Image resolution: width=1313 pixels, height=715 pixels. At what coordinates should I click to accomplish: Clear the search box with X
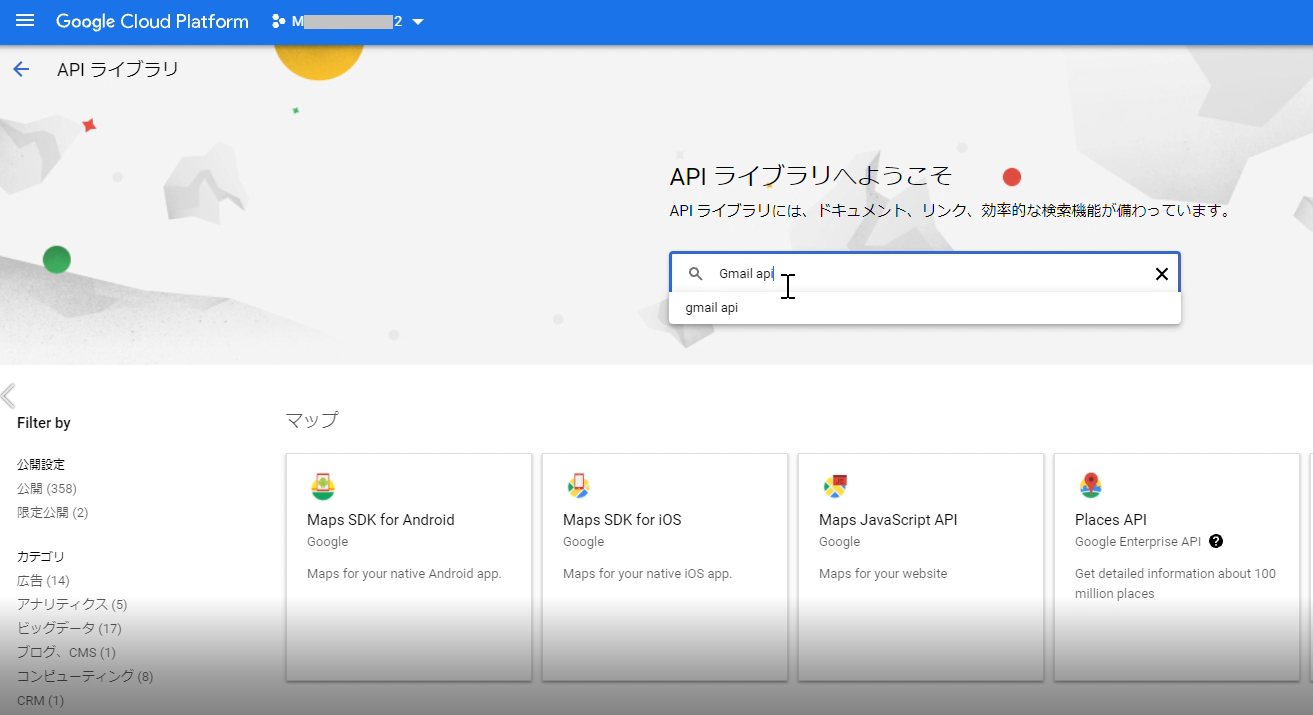click(x=1161, y=274)
